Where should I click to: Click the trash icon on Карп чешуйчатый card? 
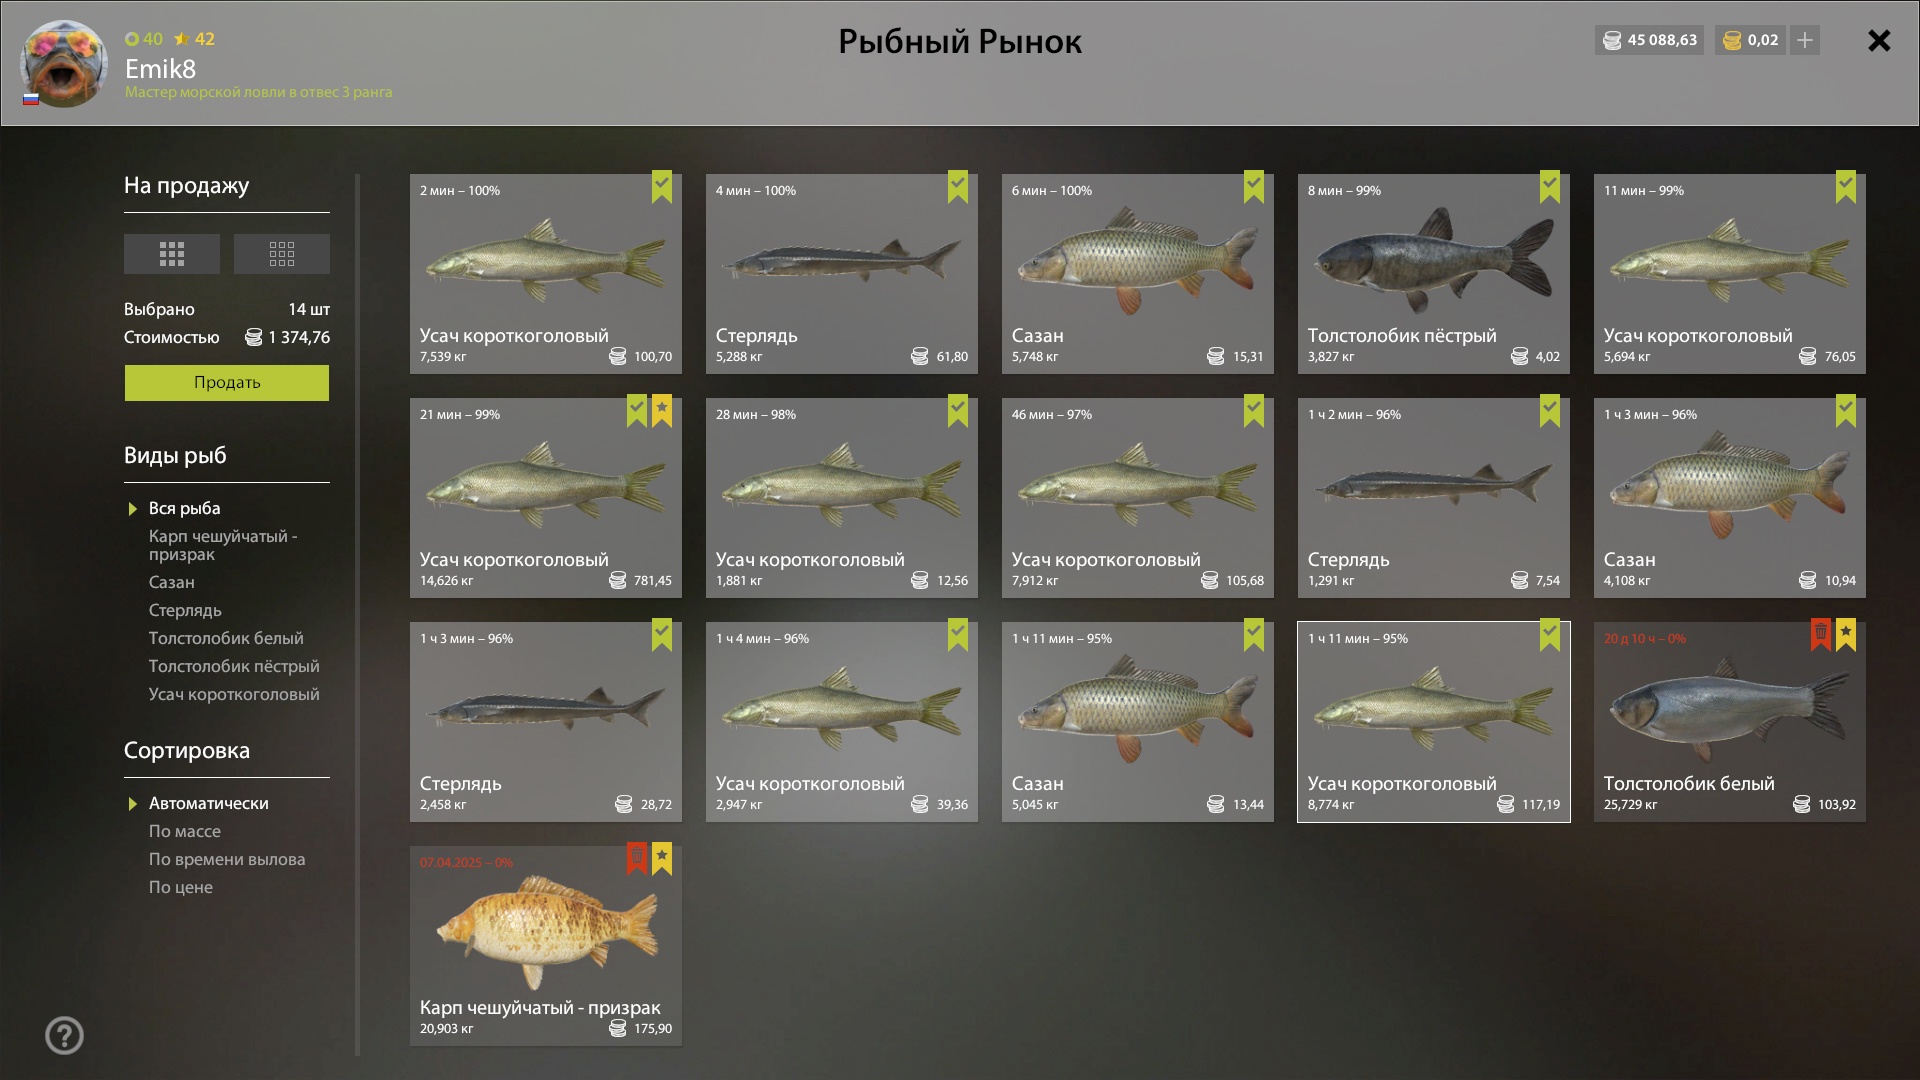click(x=637, y=858)
